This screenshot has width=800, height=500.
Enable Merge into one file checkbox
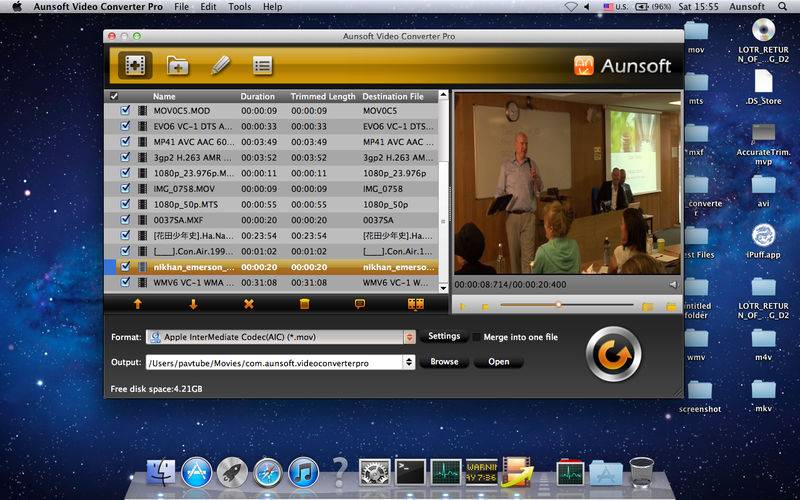(x=477, y=337)
